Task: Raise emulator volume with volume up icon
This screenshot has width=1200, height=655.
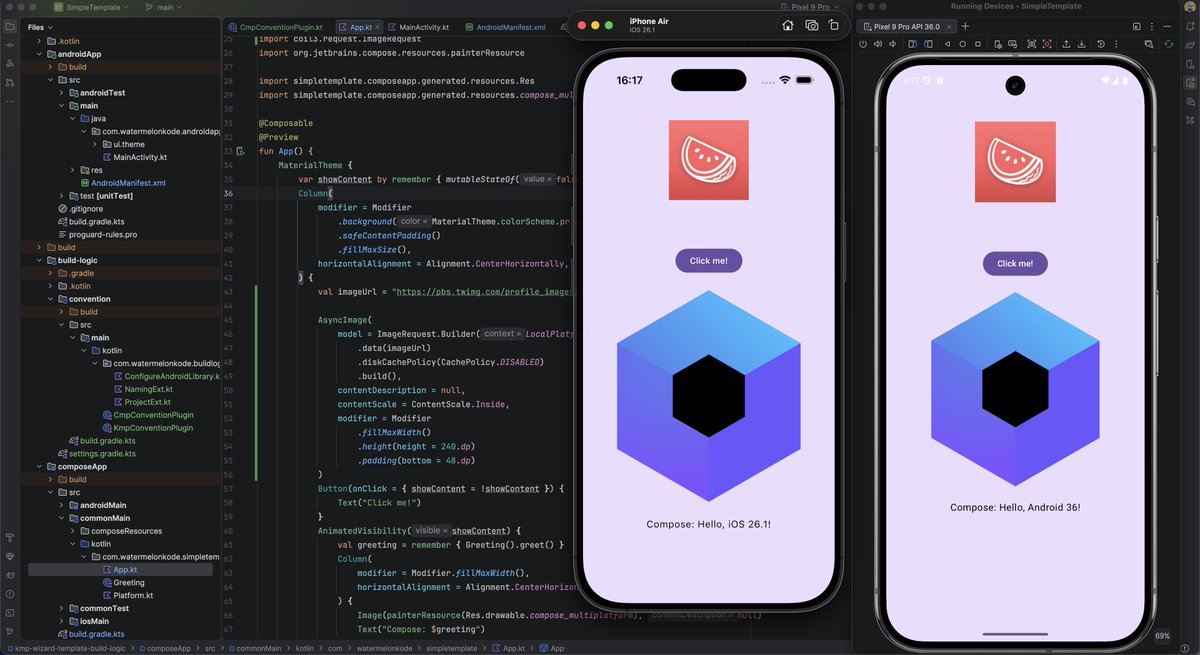Action: [x=878, y=44]
